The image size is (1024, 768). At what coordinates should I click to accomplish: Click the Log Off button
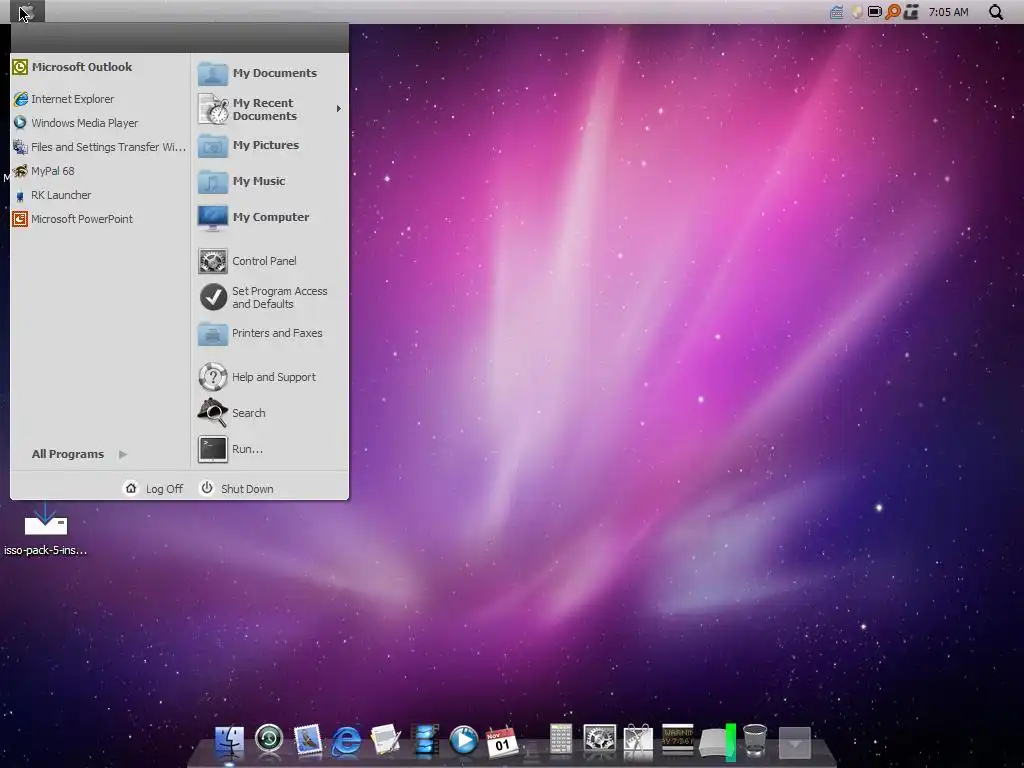pos(154,488)
